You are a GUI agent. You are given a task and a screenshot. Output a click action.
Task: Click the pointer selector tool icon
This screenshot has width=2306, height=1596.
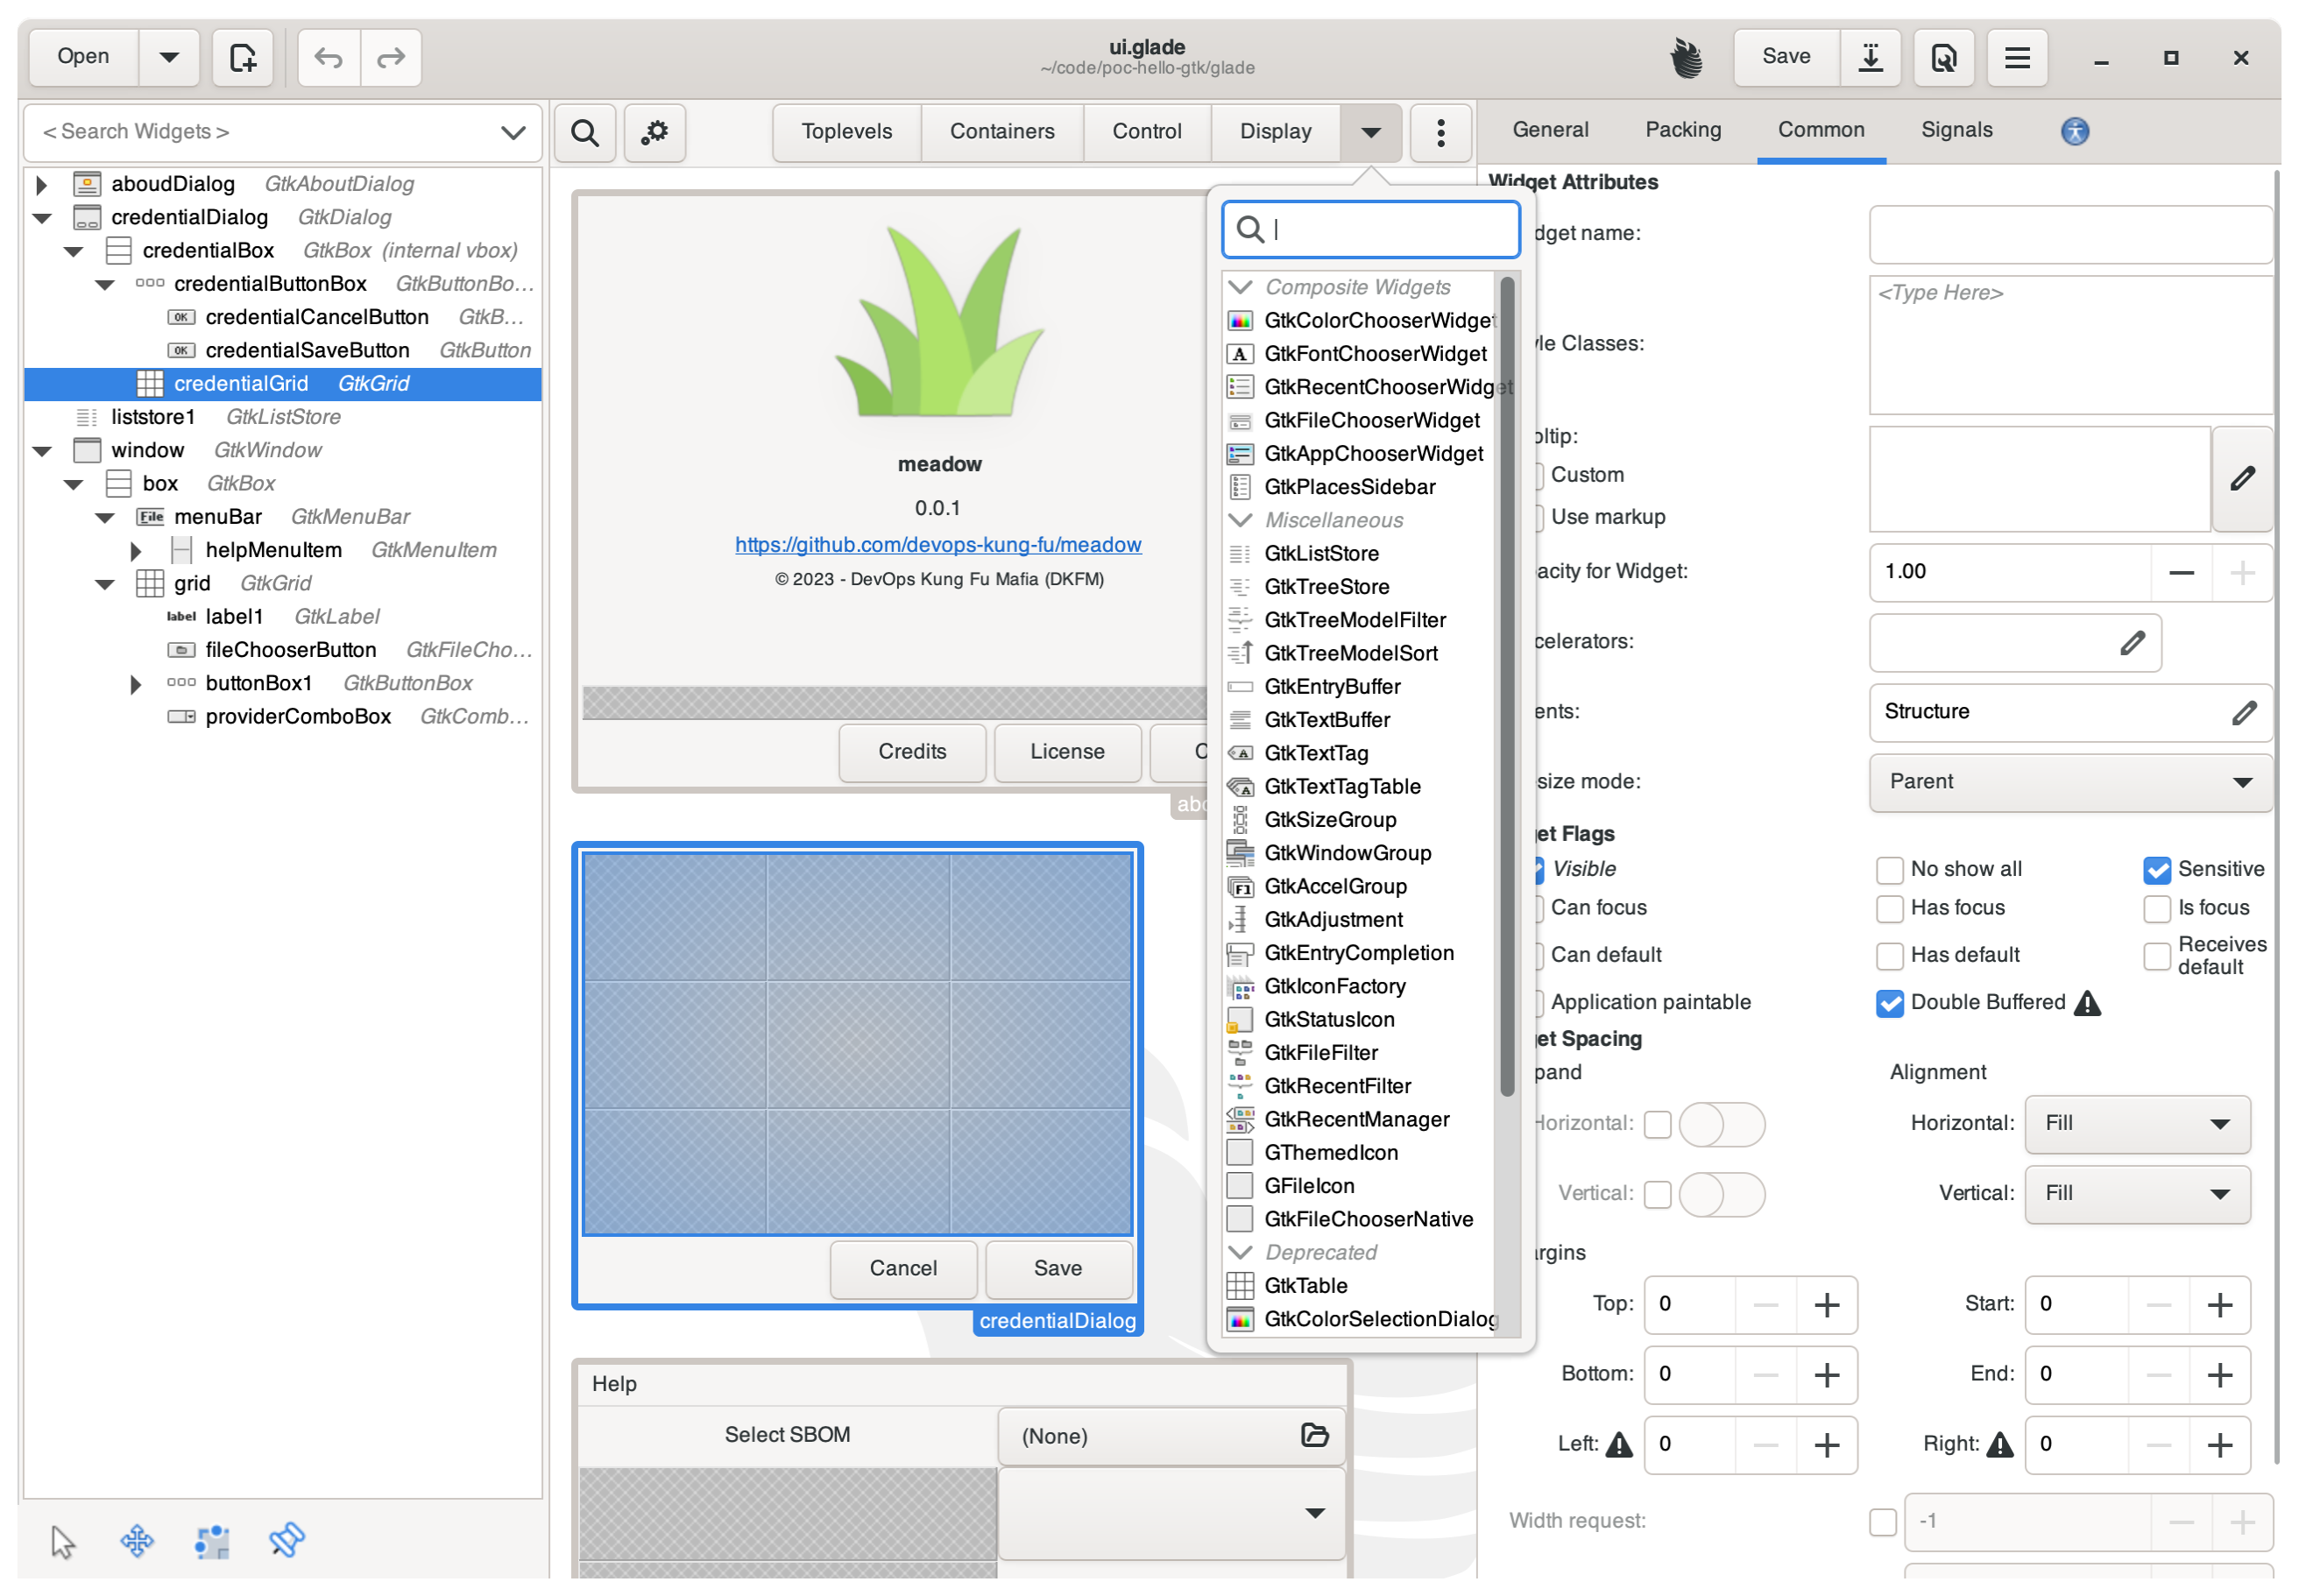pyautogui.click(x=63, y=1541)
